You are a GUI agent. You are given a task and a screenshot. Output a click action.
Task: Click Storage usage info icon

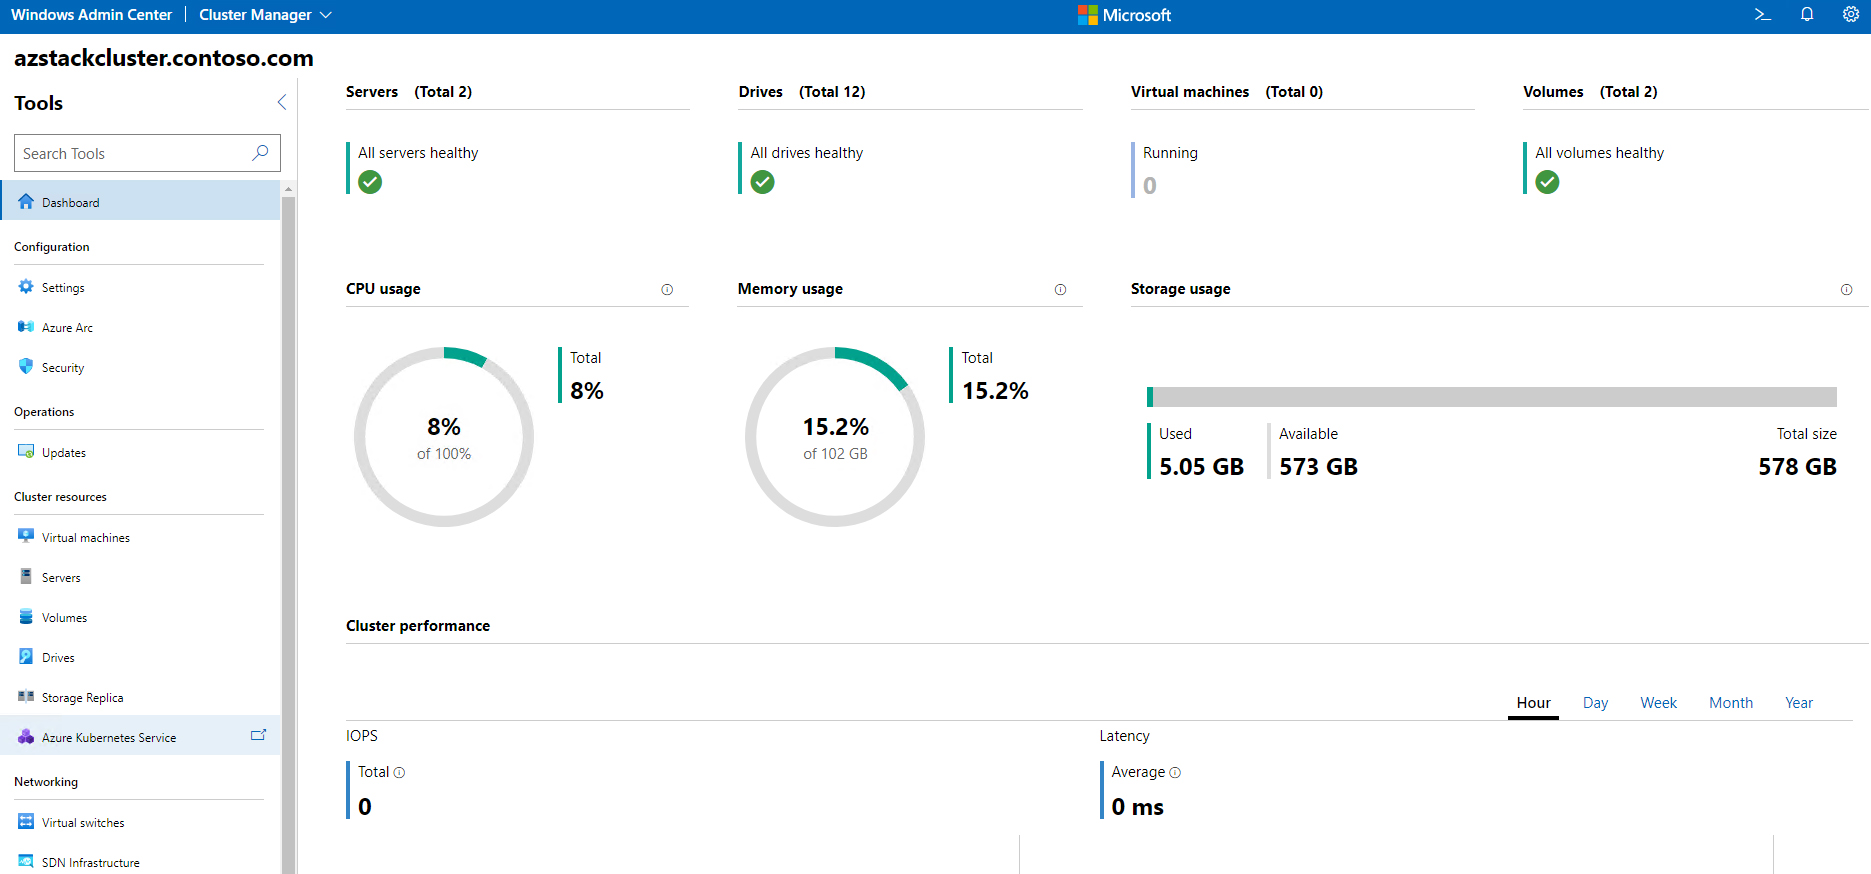pyautogui.click(x=1846, y=290)
